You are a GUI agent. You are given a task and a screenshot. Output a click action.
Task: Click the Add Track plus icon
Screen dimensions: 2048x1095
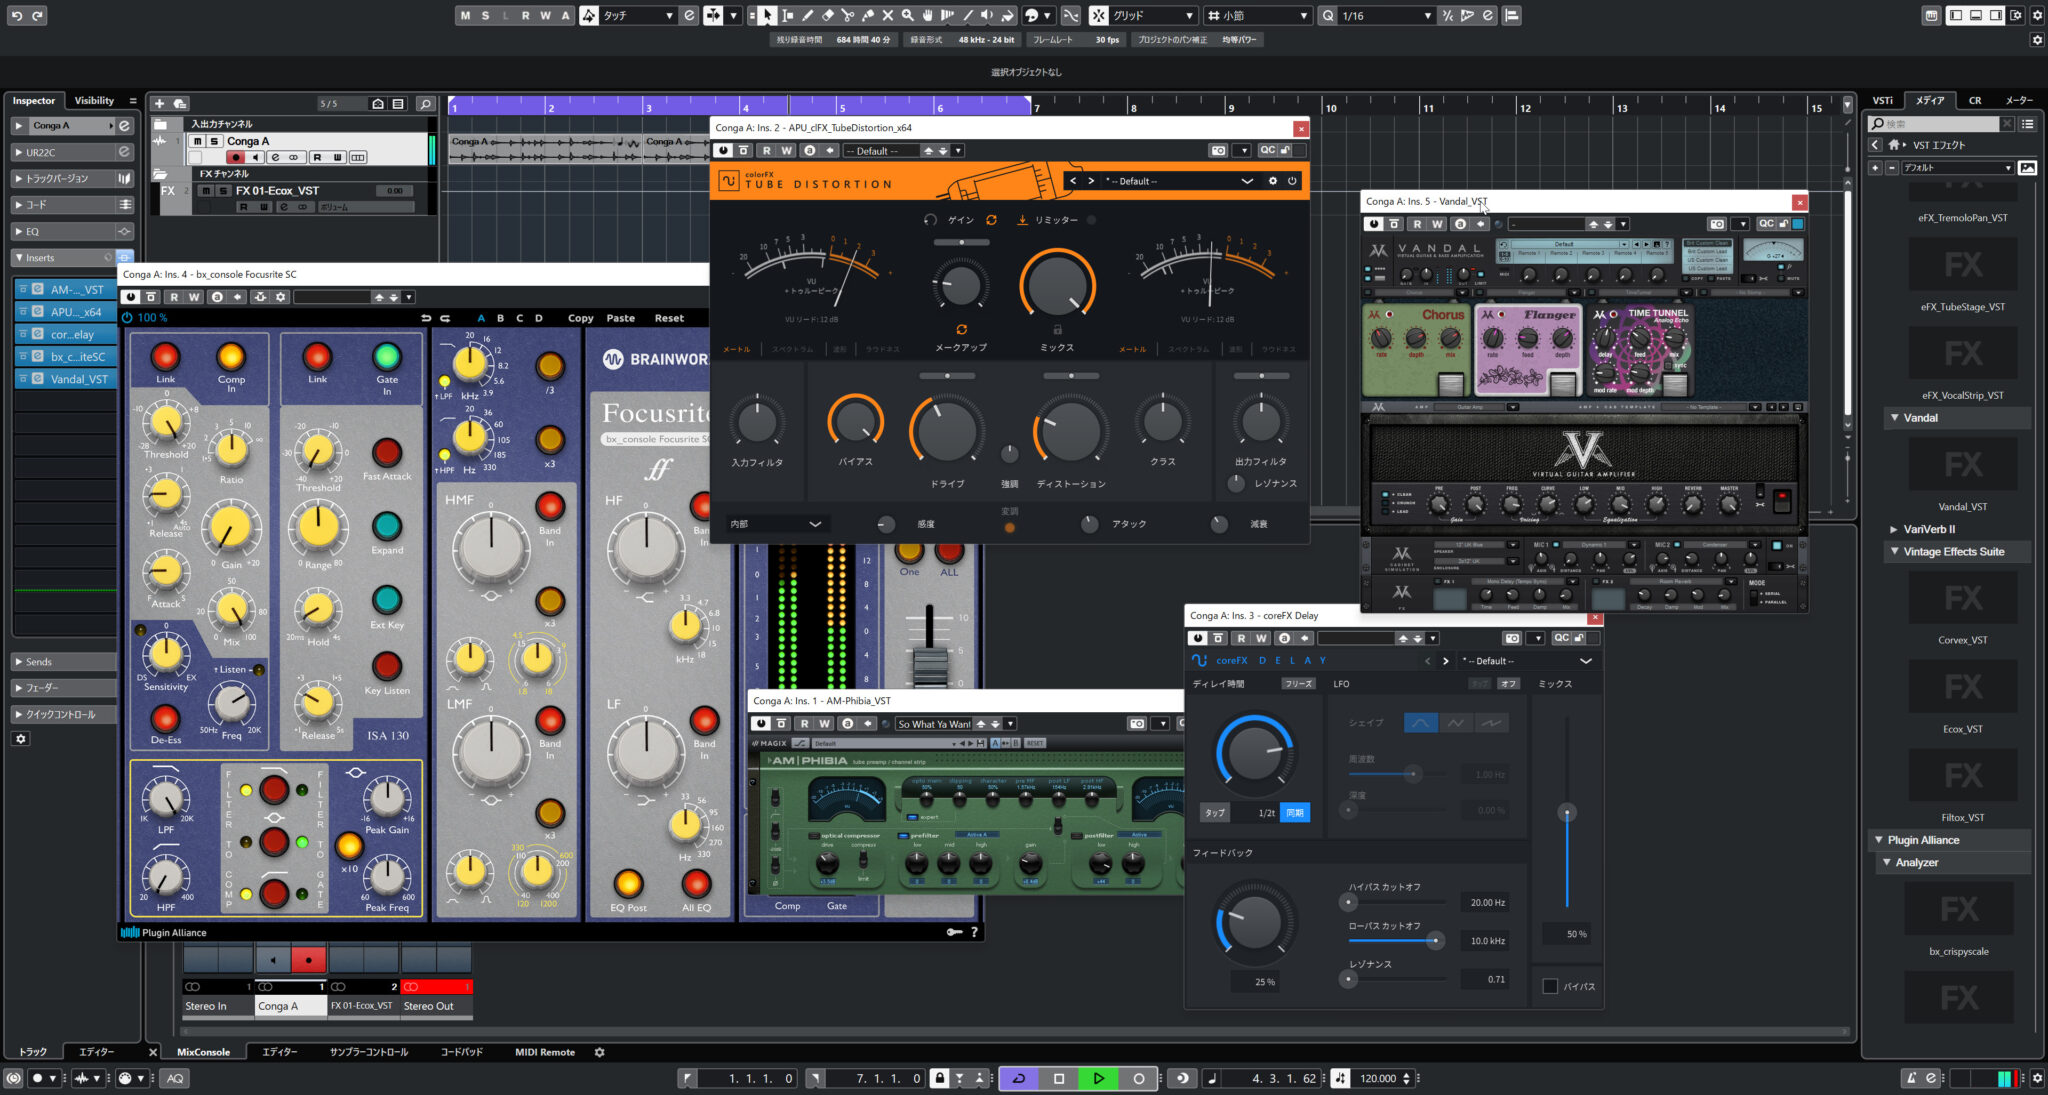159,103
